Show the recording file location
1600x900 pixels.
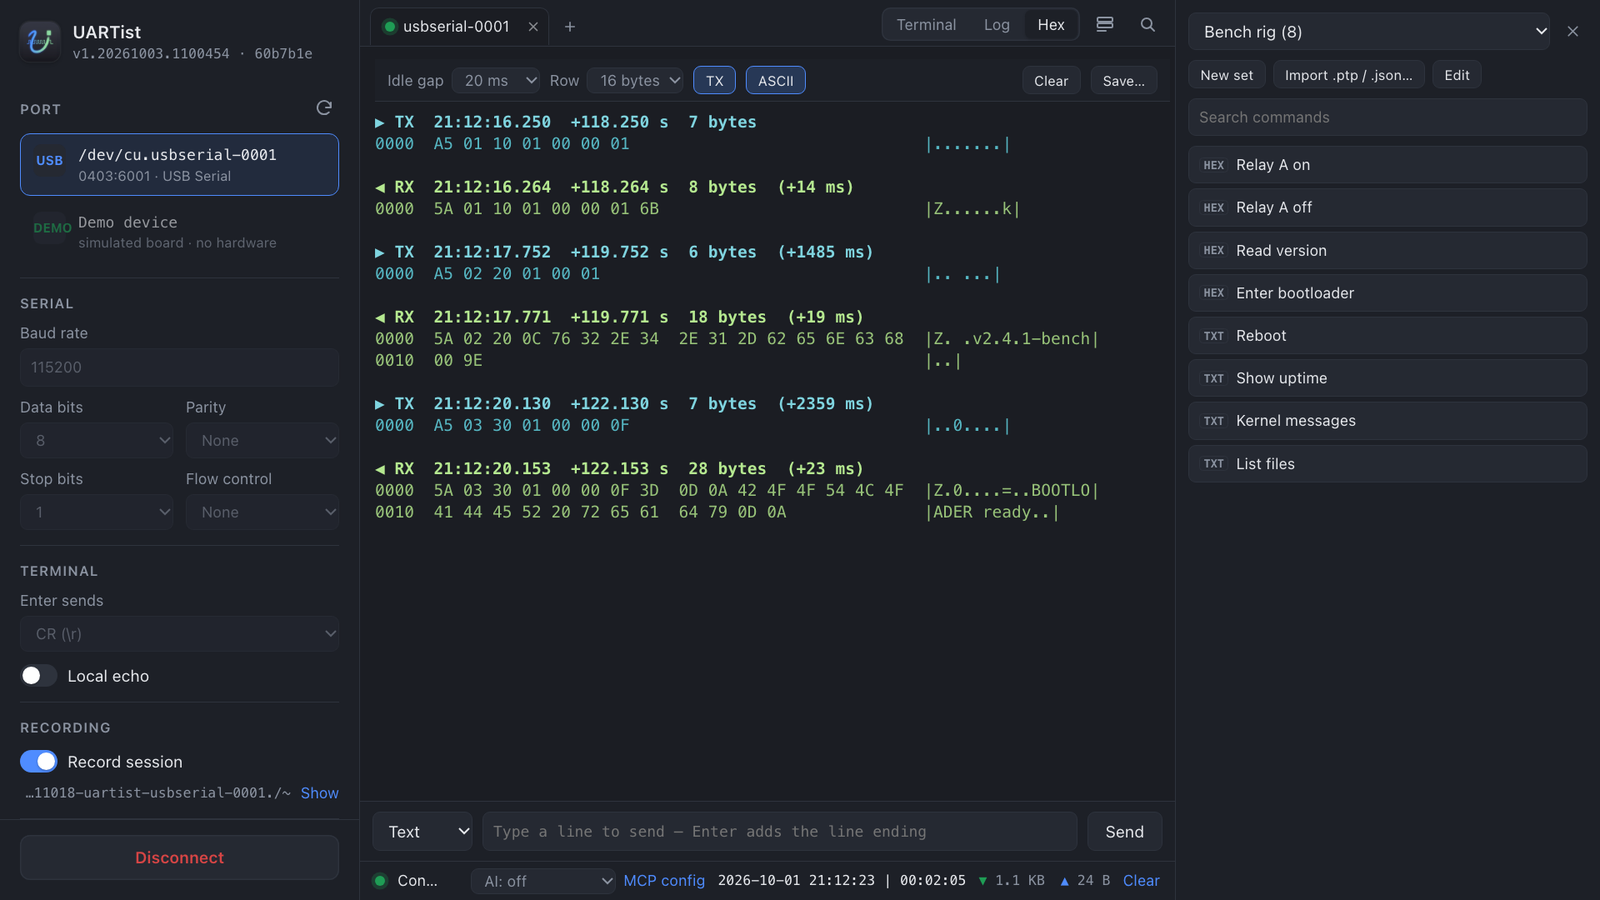click(320, 793)
